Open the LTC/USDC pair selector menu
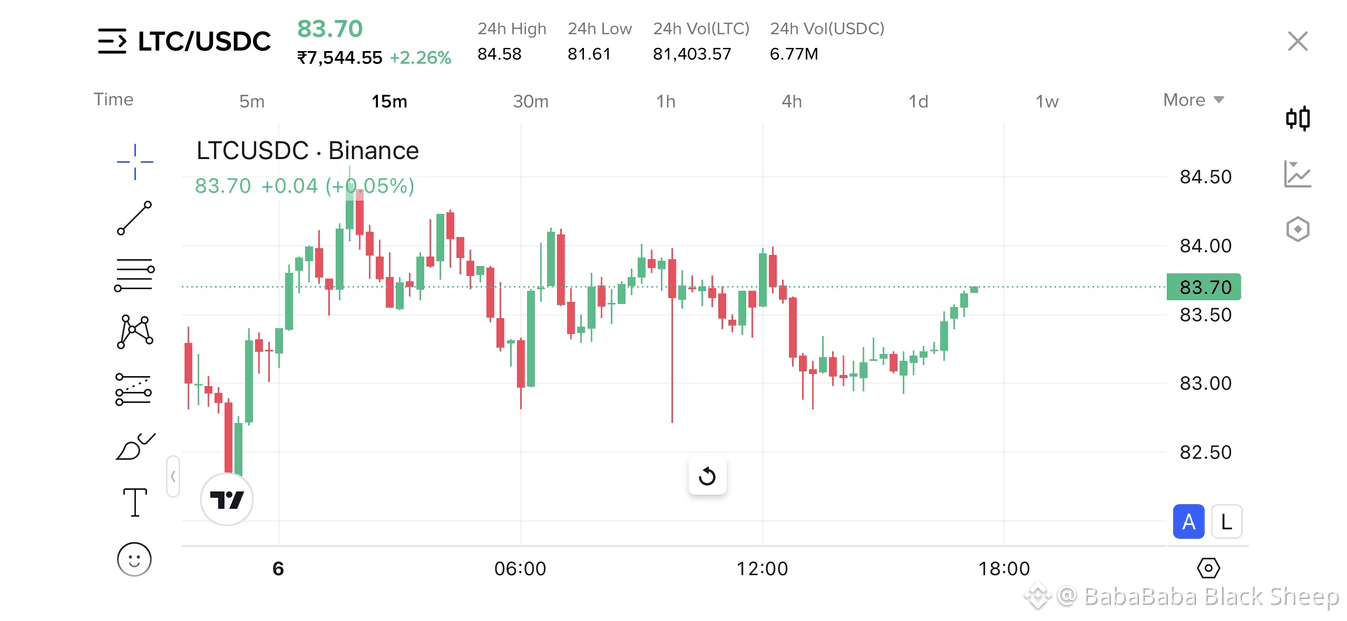1347x621 pixels. pyautogui.click(x=184, y=41)
